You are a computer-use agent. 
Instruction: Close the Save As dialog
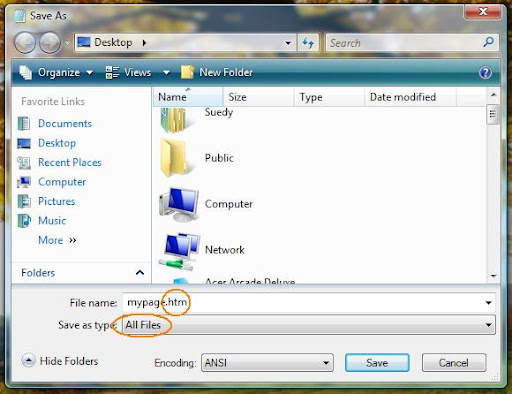(482, 12)
